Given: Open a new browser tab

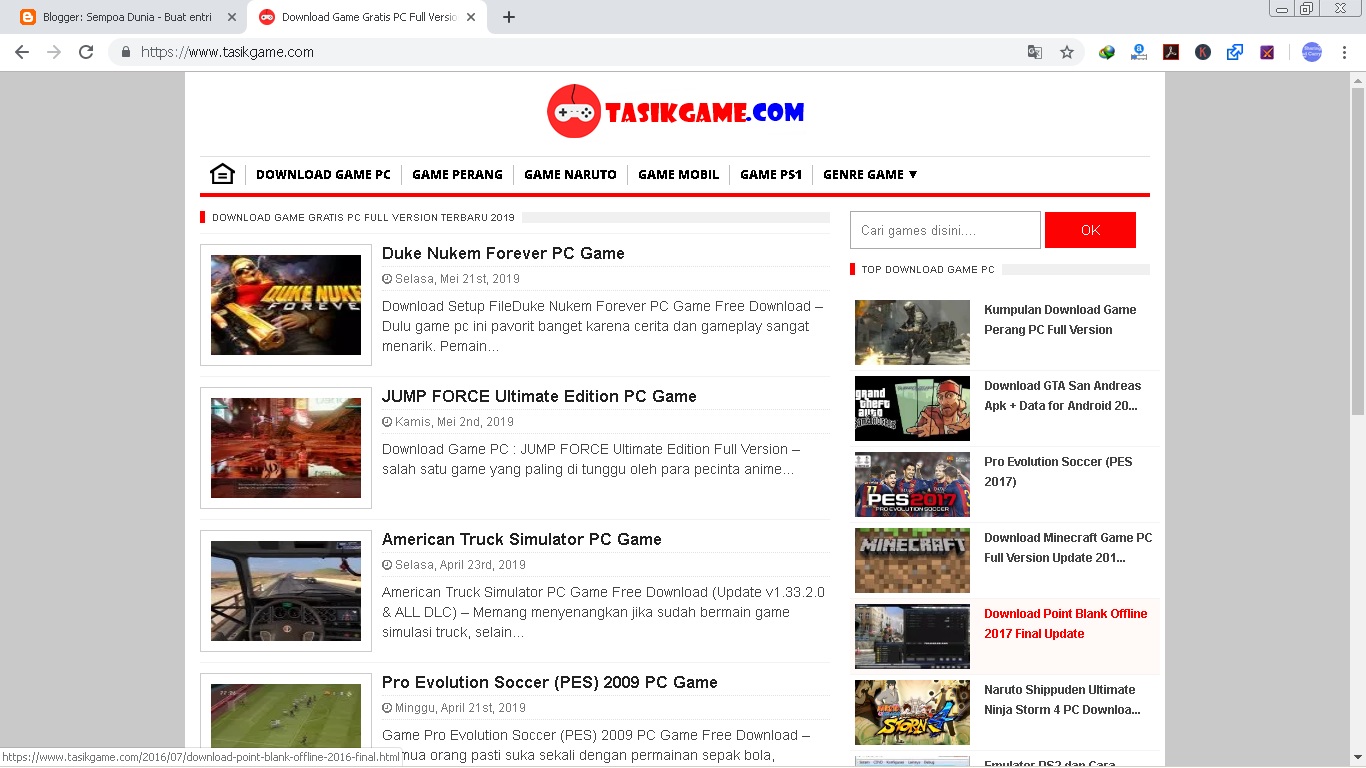Looking at the screenshot, I should click(509, 17).
